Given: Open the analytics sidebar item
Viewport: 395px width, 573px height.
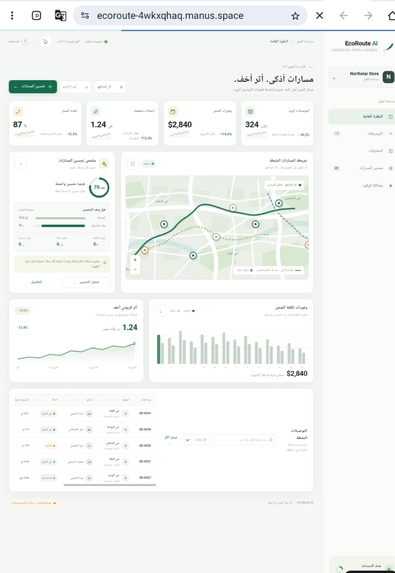Looking at the screenshot, I should pyautogui.click(x=361, y=151).
